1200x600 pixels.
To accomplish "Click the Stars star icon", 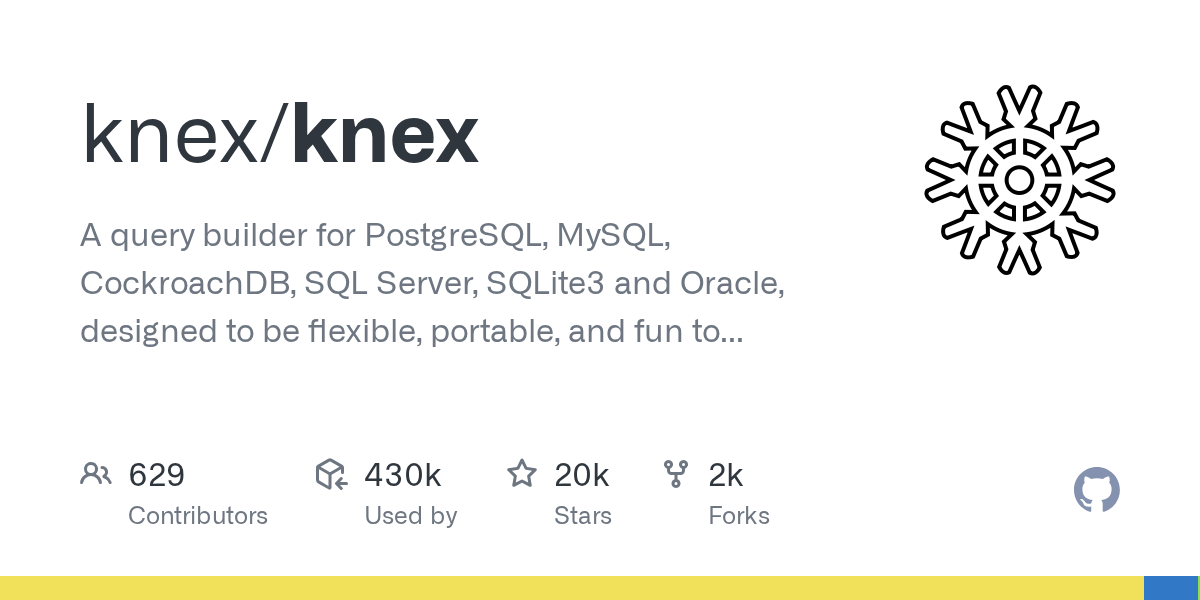I will 522,474.
